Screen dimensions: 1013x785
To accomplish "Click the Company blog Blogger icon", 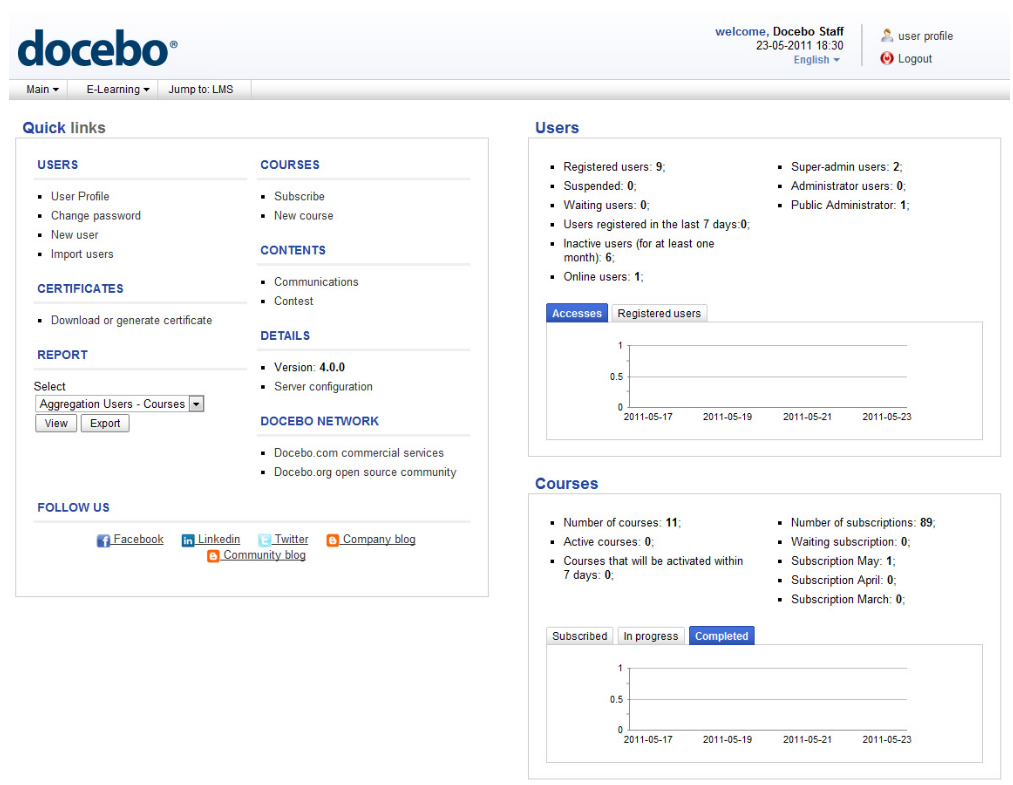I will [333, 540].
